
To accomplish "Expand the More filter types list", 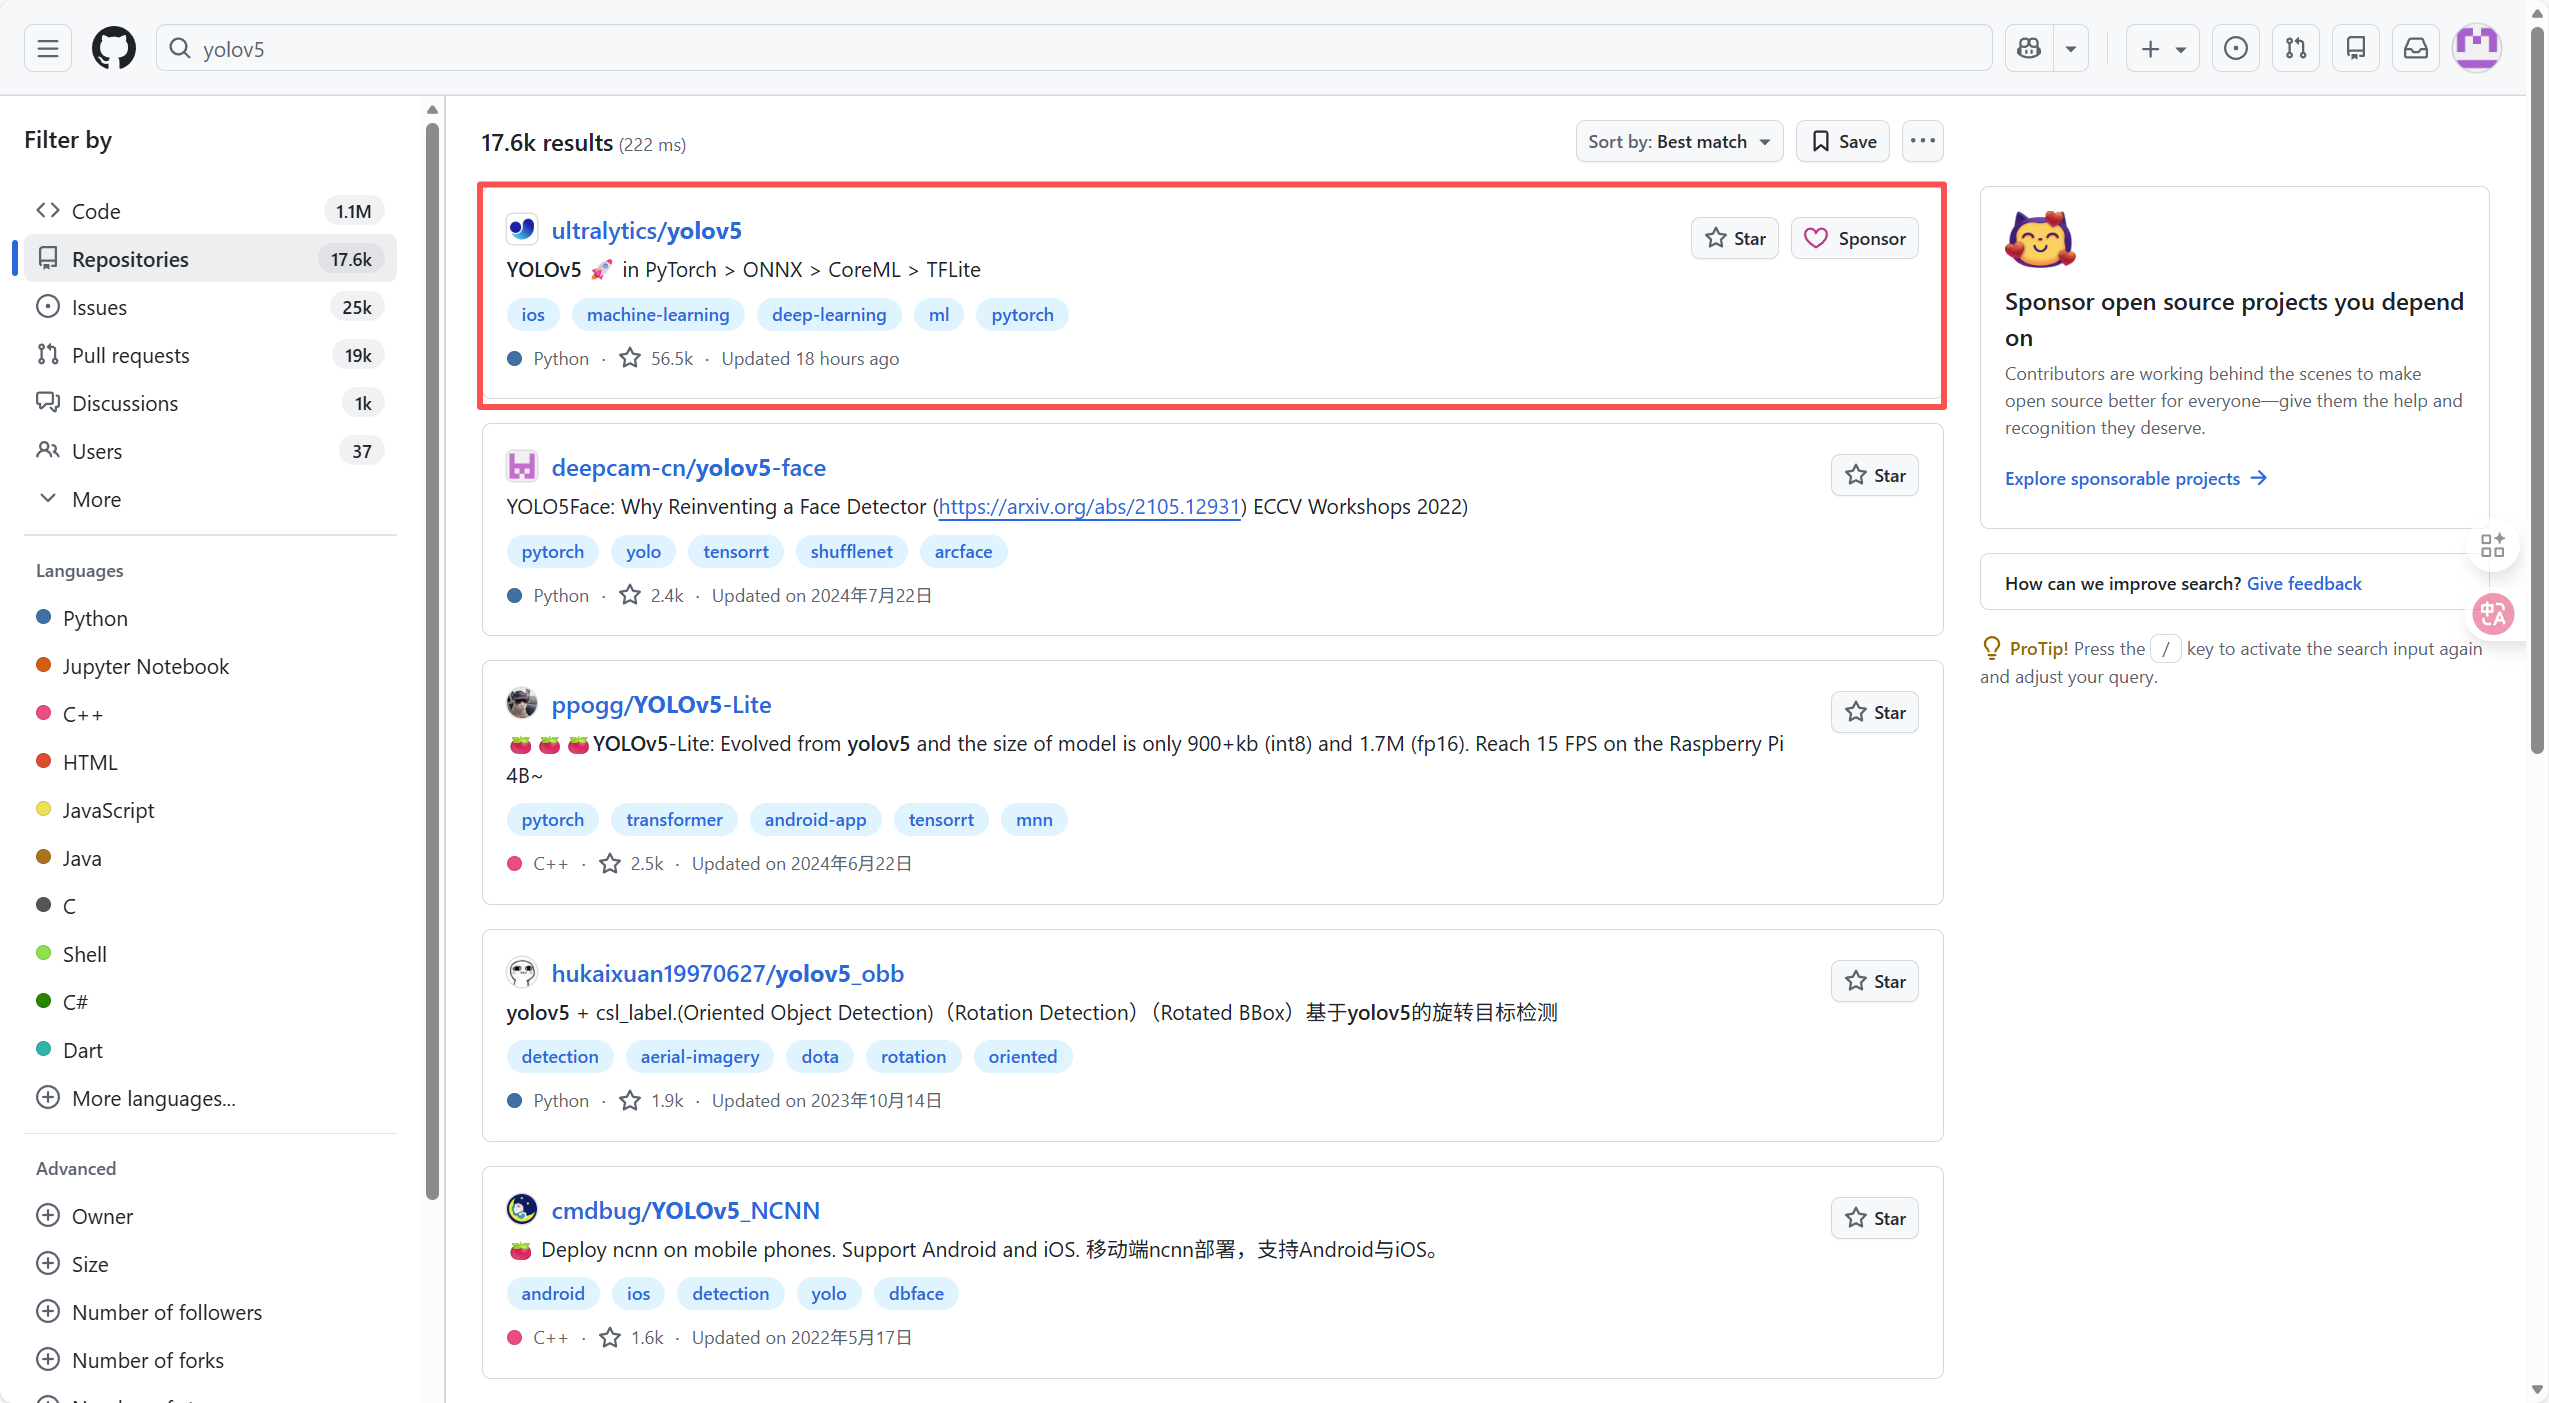I will [95, 499].
